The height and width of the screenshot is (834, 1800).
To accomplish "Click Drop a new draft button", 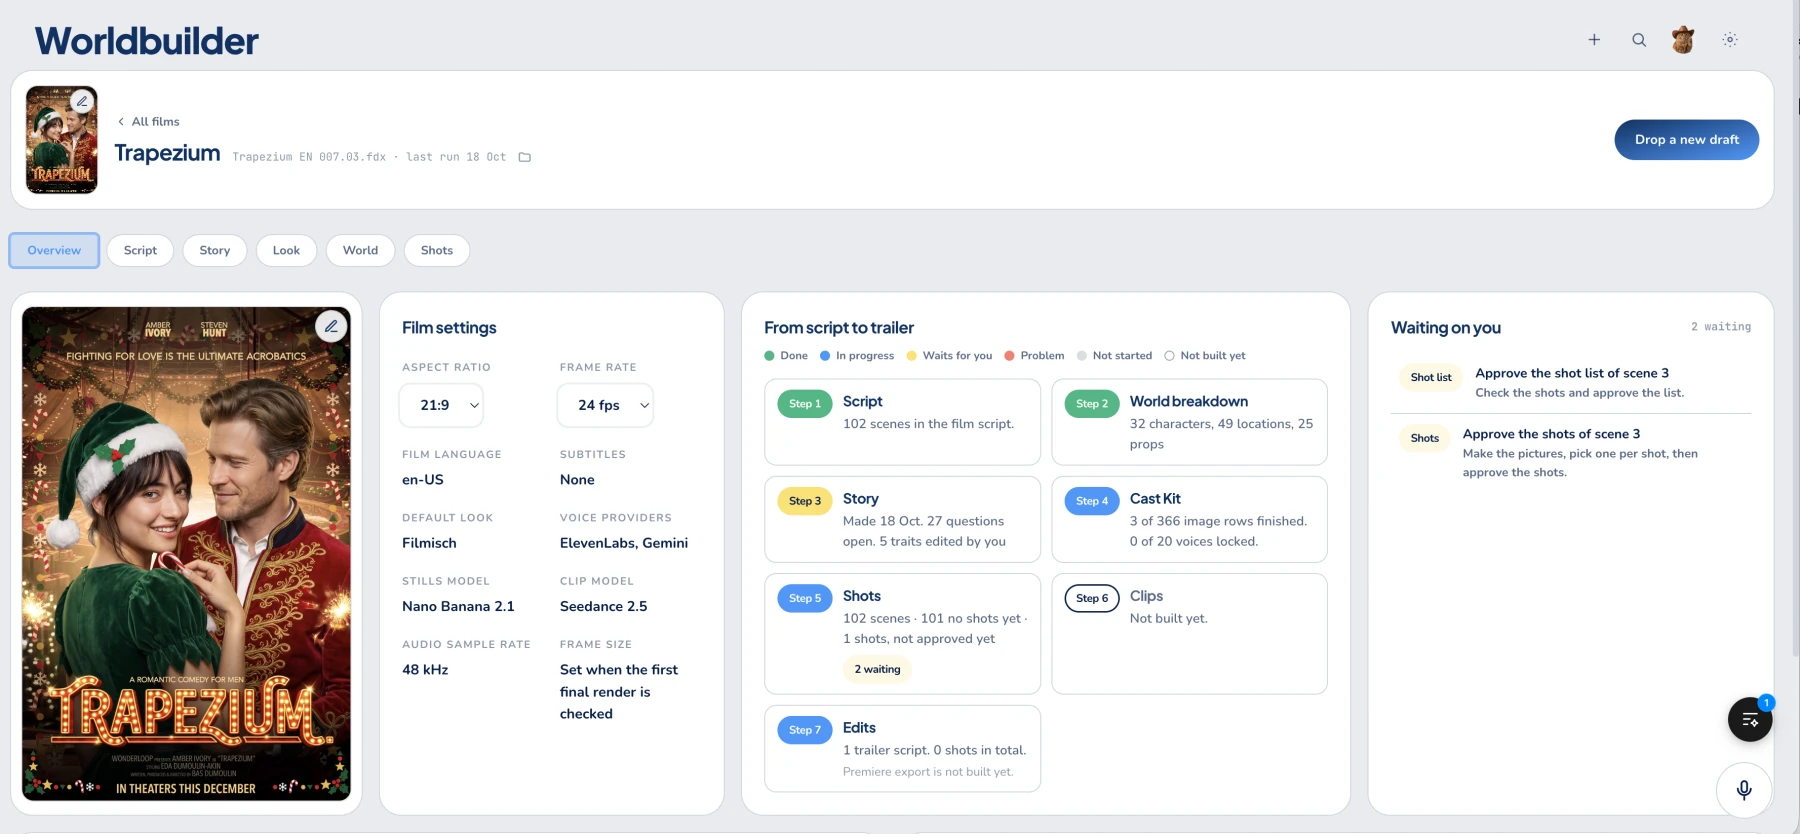I will click(x=1686, y=140).
